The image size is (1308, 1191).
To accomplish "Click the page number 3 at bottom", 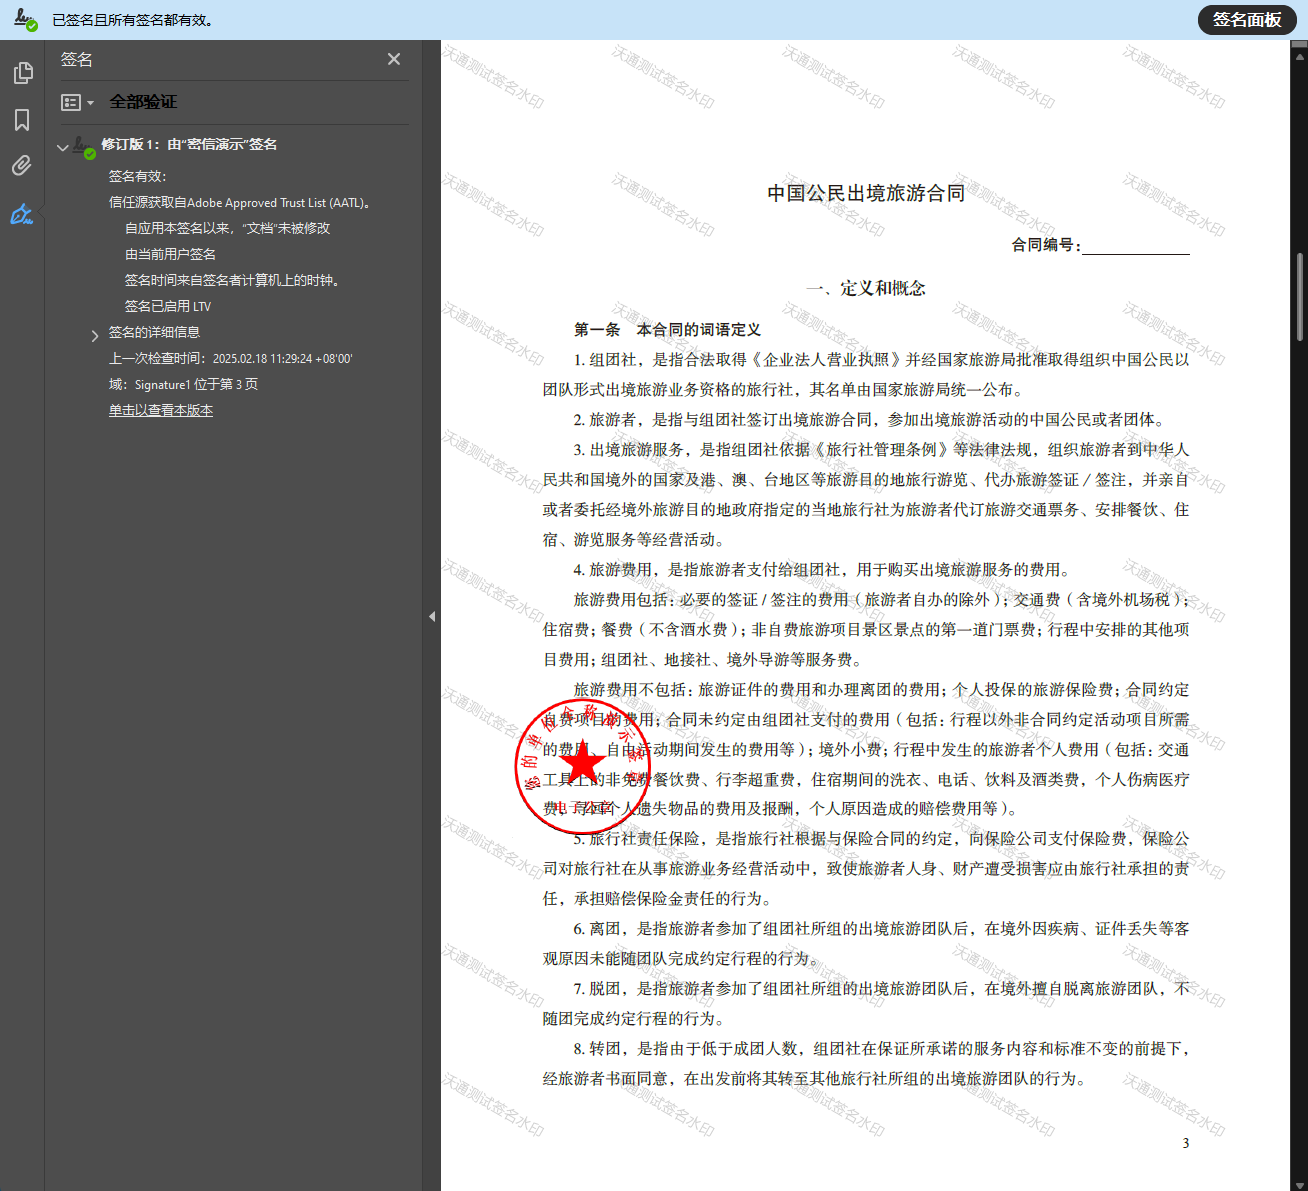I will pos(1185,1143).
